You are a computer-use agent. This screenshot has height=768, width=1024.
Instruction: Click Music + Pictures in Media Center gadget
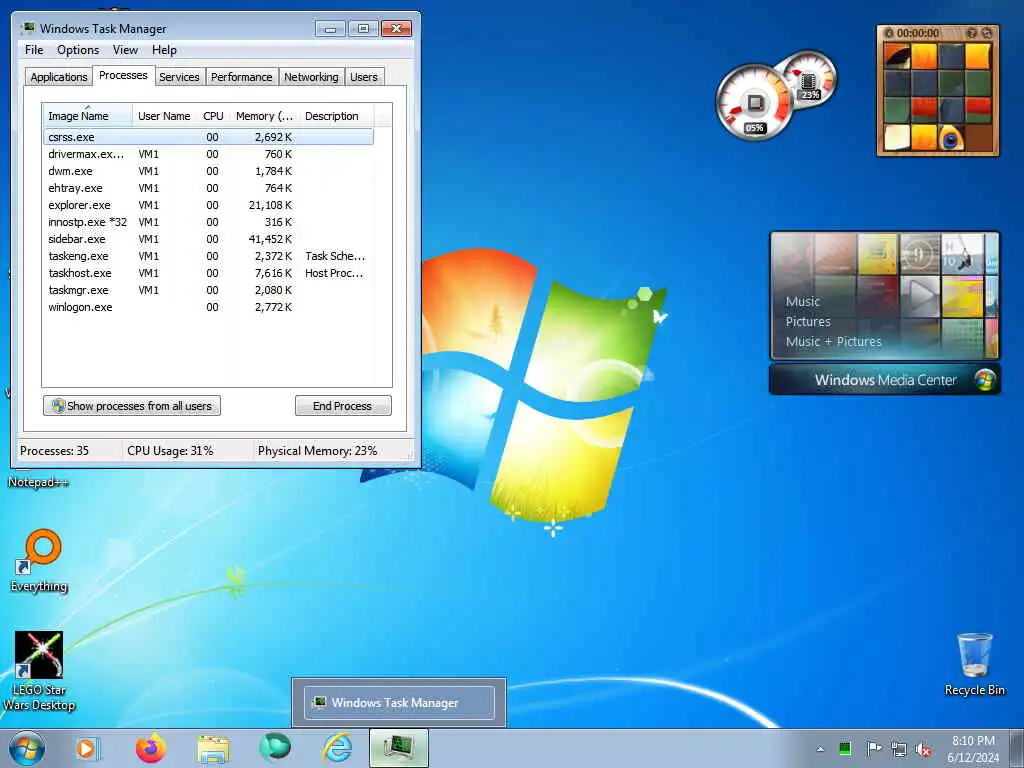tap(833, 342)
